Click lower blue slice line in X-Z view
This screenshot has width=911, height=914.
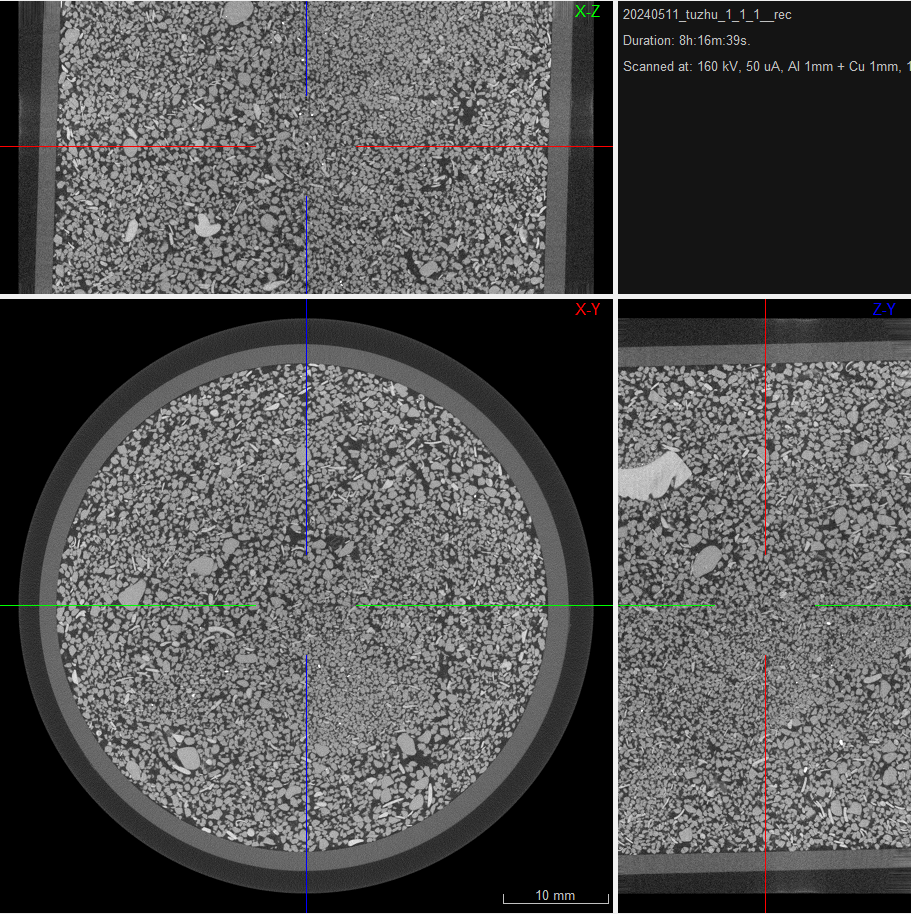tap(306, 243)
